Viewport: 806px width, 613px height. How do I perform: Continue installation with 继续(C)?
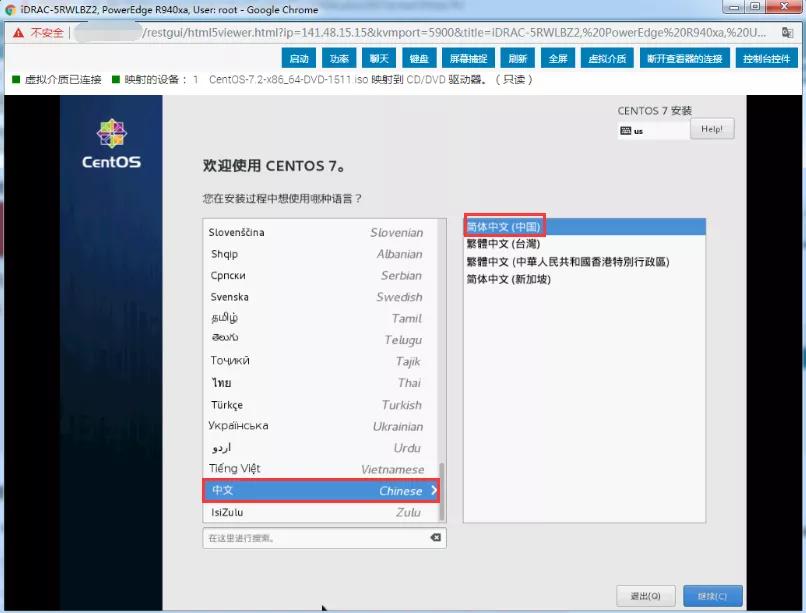711,595
